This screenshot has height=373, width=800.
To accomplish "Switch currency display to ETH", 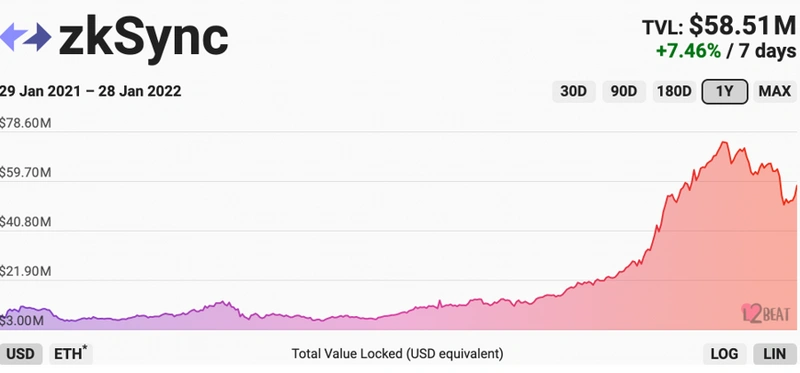I will [71, 354].
